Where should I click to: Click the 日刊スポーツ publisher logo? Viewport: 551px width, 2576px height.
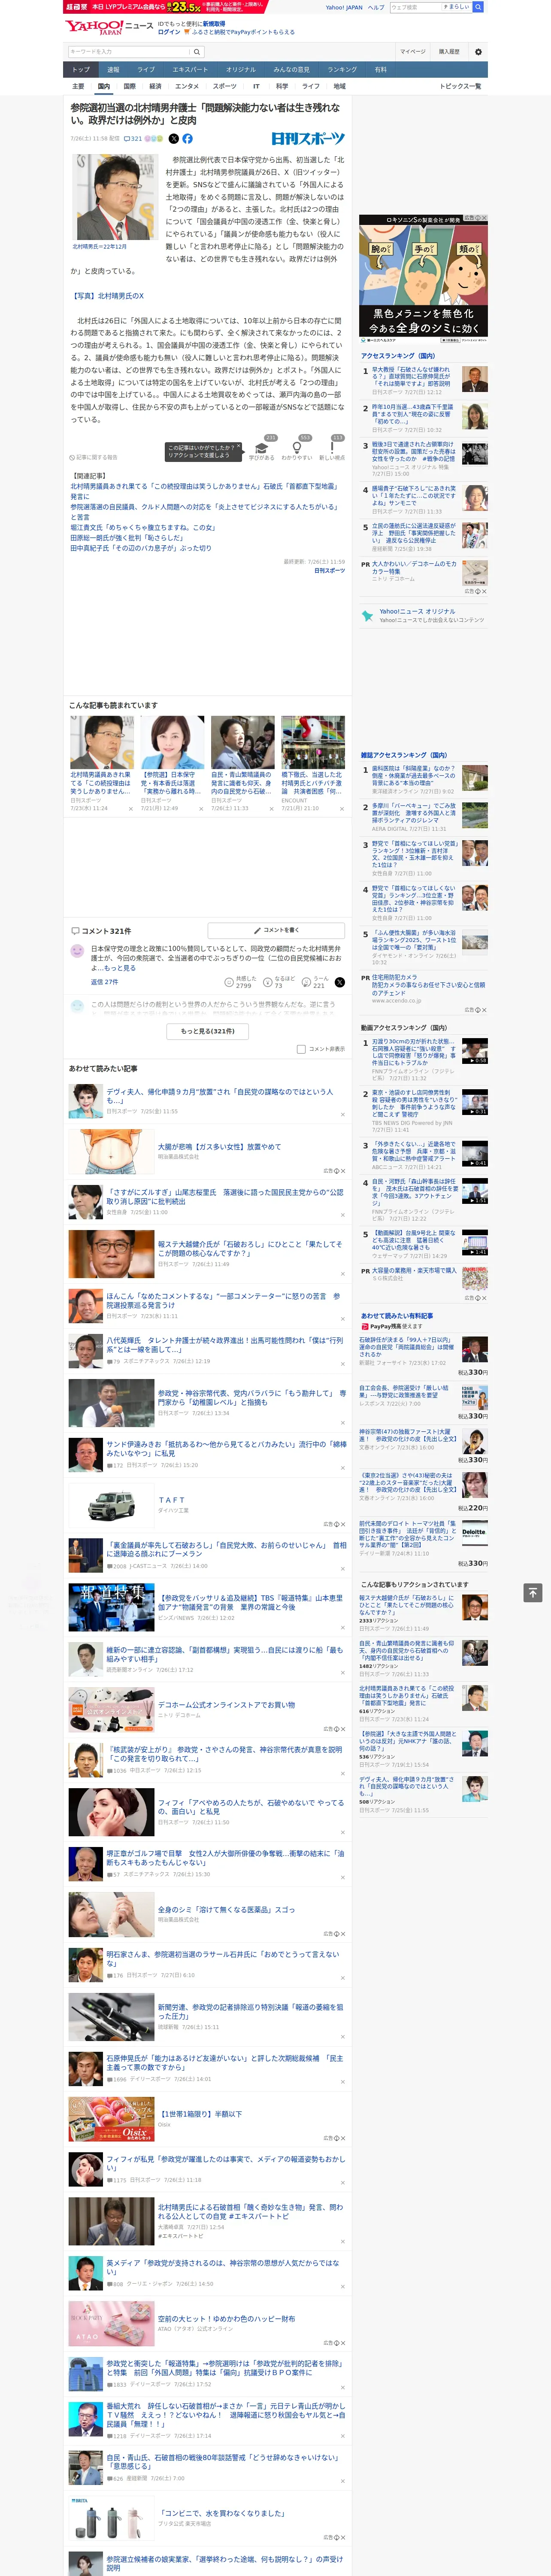point(308,139)
